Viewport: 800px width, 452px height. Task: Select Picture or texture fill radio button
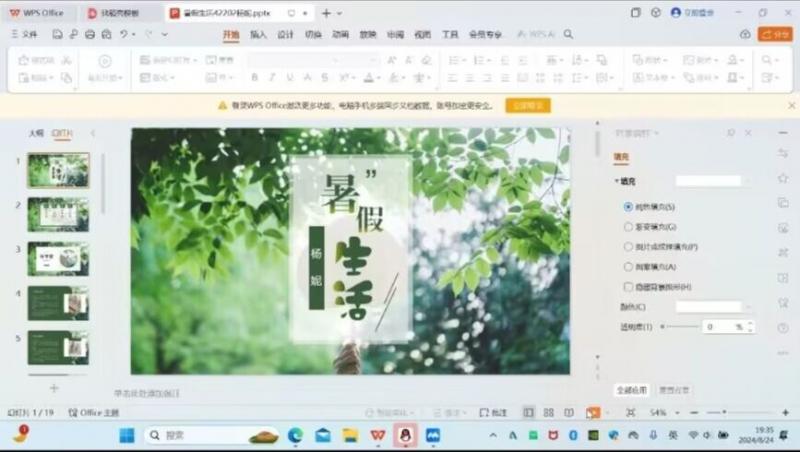[628, 246]
